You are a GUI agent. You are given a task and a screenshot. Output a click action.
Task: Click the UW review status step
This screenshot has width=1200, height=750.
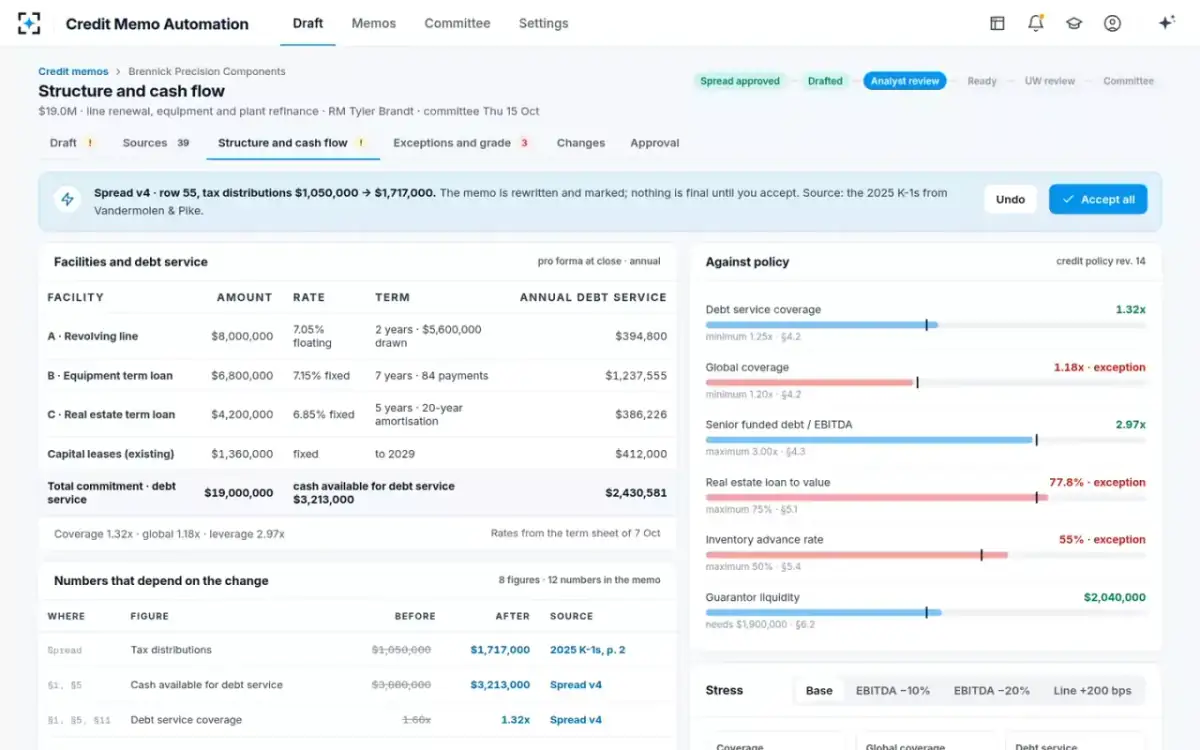tap(1051, 81)
